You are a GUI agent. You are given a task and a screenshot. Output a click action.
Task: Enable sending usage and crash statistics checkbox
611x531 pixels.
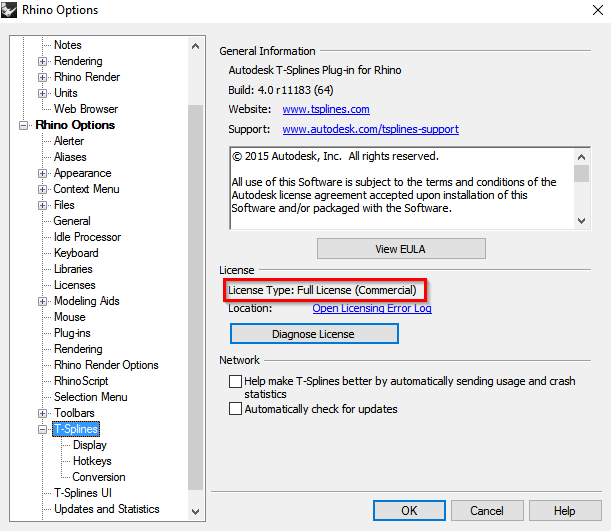[235, 381]
